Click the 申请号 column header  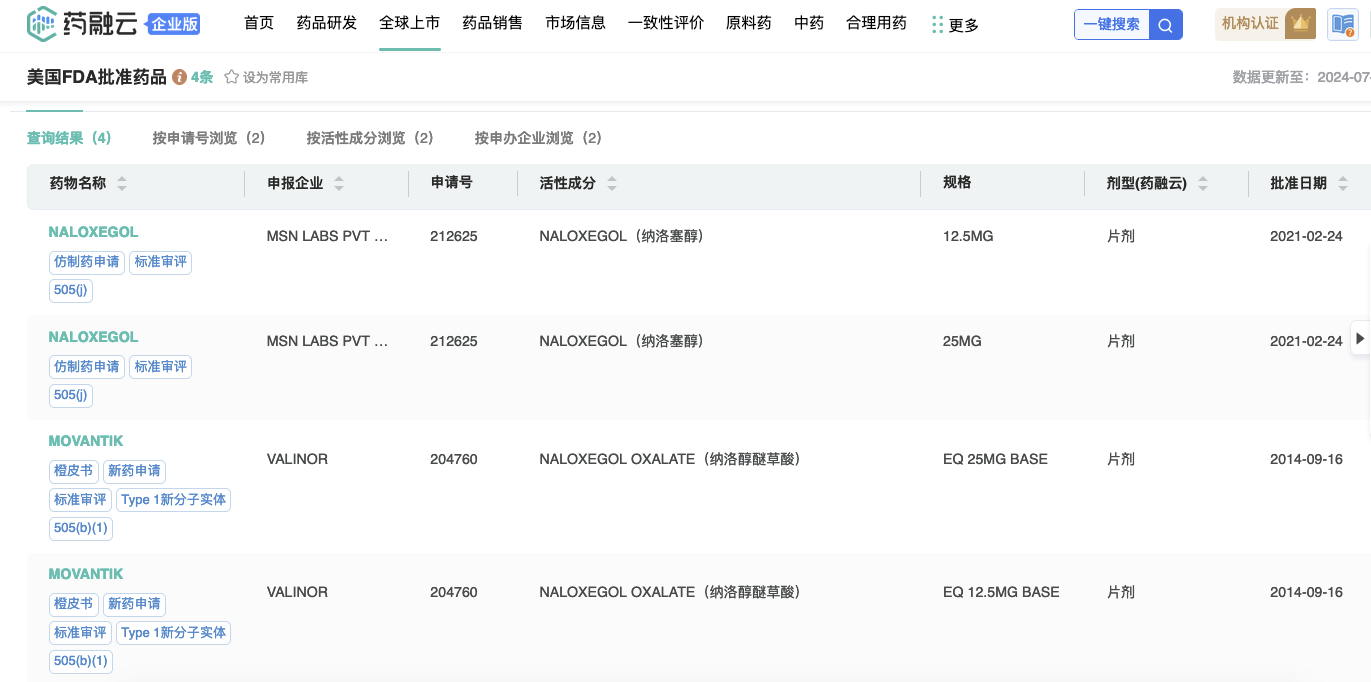[x=452, y=183]
